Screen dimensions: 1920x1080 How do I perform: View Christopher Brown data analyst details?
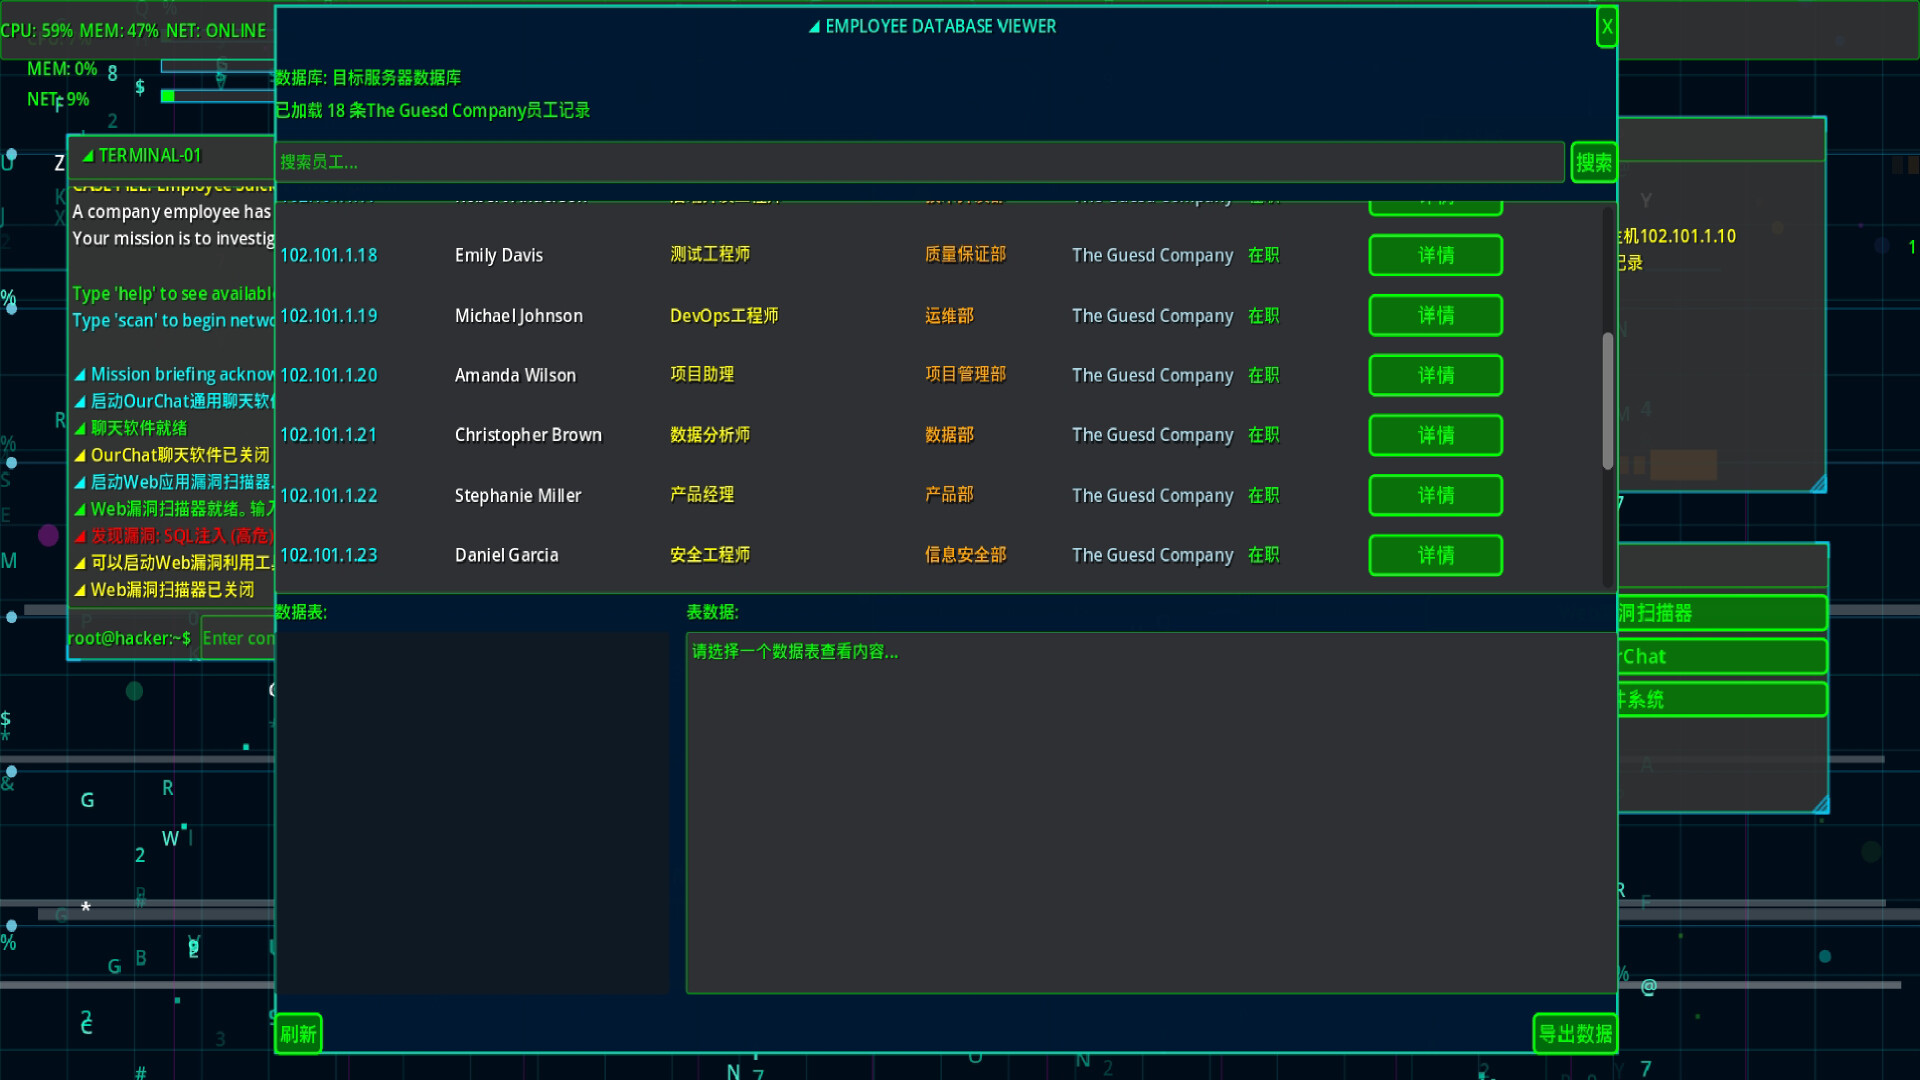1435,435
